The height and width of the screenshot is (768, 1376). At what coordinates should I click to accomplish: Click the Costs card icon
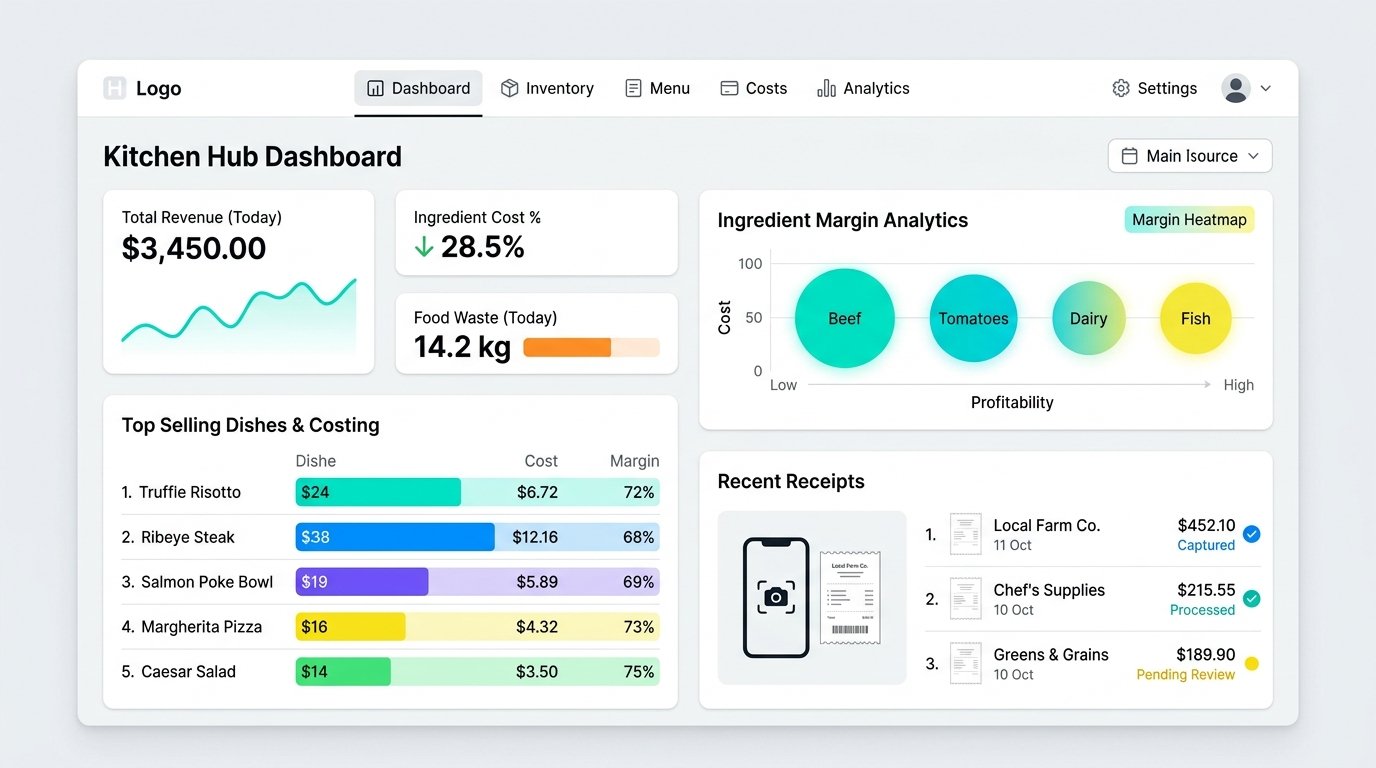(x=729, y=88)
